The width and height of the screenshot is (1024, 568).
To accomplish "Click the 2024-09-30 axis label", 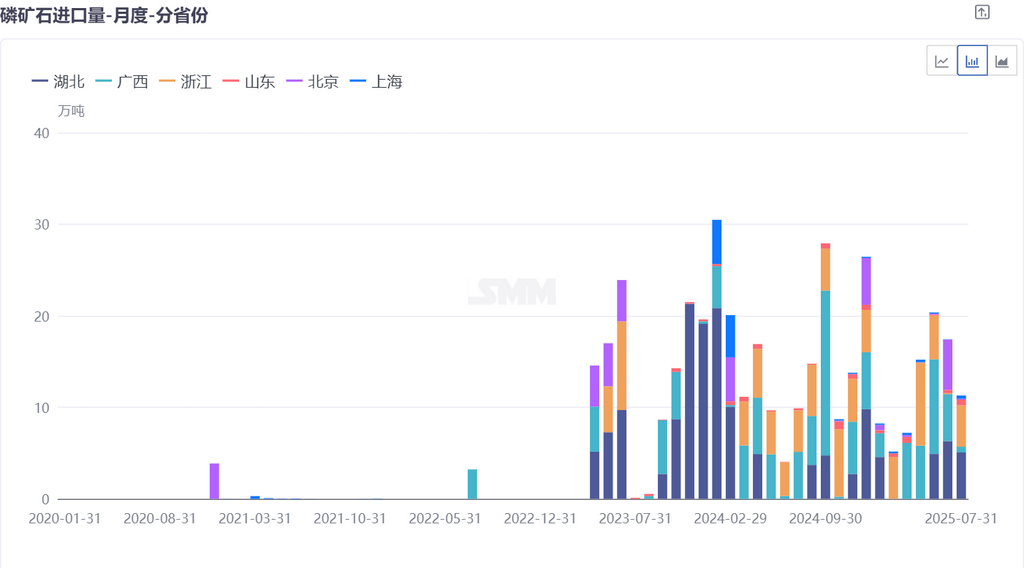I will point(825,518).
